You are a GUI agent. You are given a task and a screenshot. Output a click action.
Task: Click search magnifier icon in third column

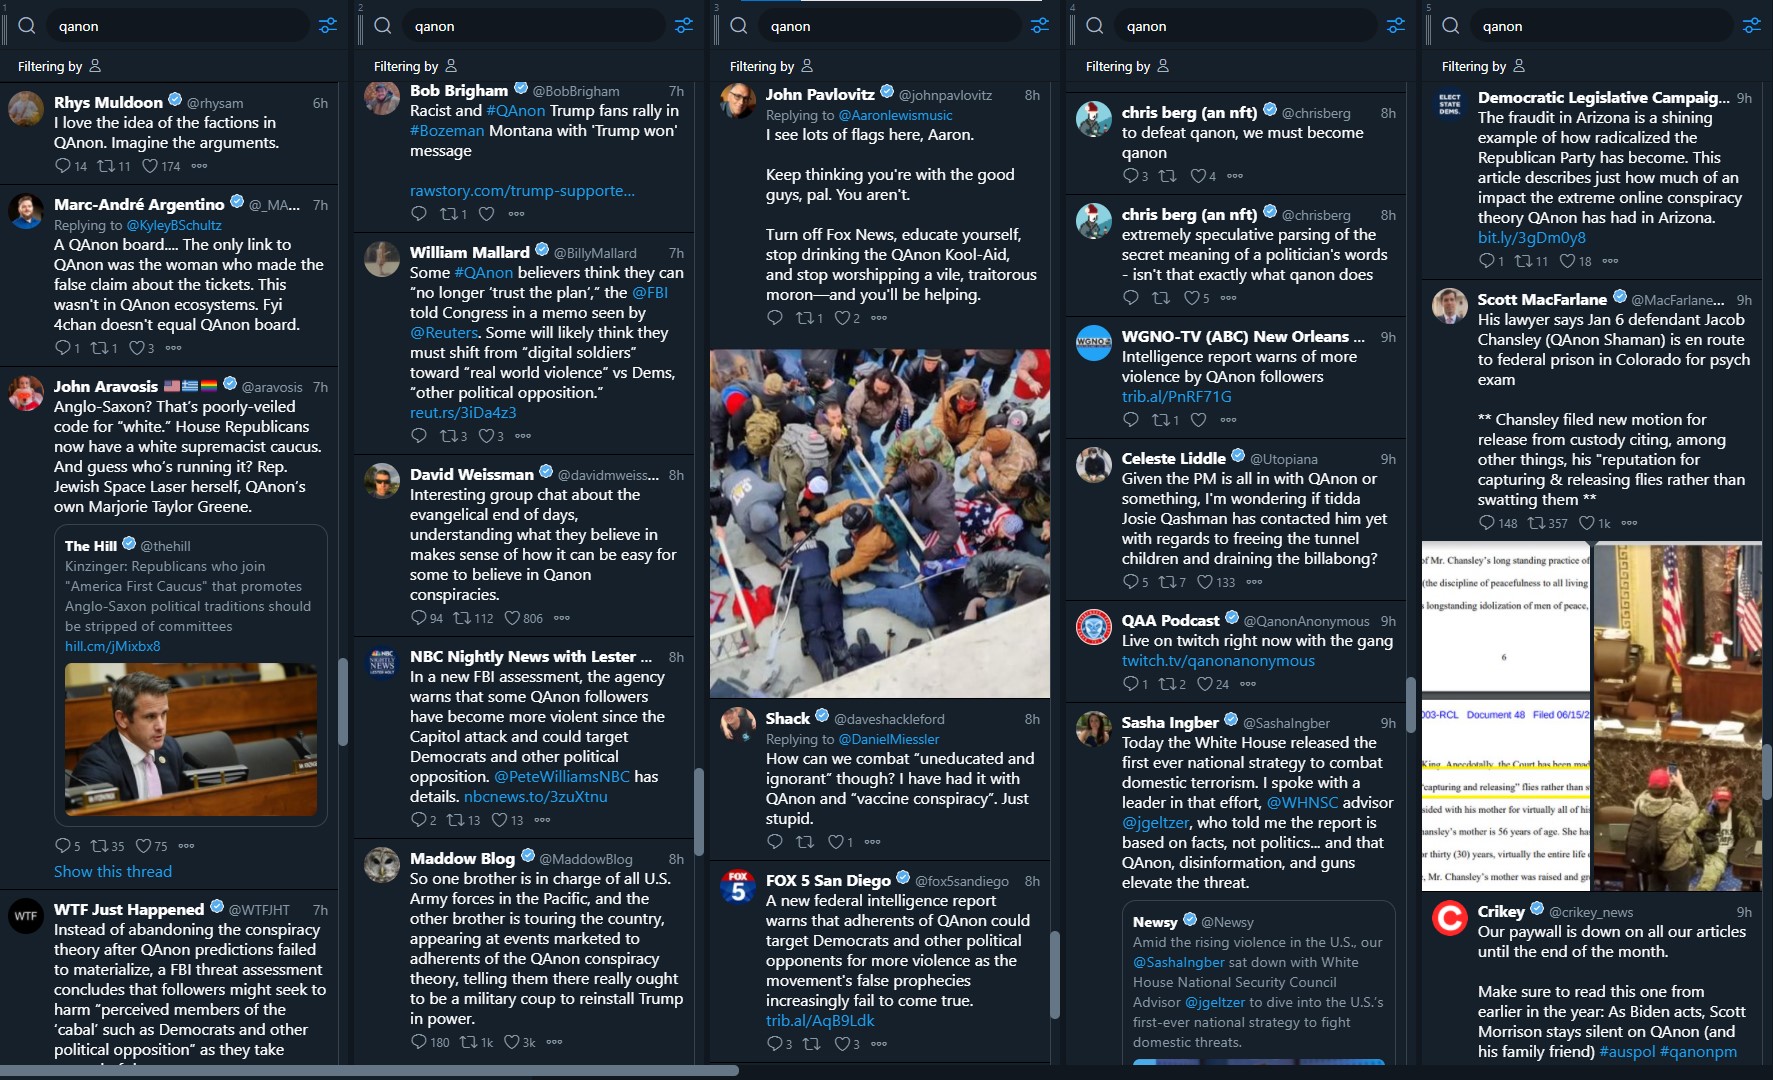(x=739, y=26)
